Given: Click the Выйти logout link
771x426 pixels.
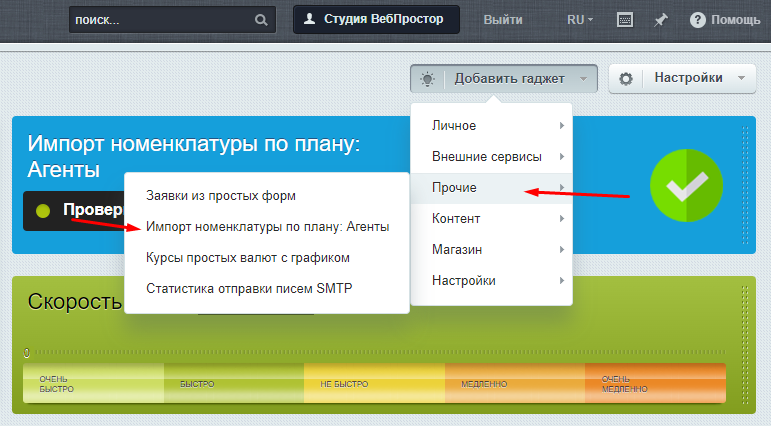Looking at the screenshot, I should tap(503, 20).
